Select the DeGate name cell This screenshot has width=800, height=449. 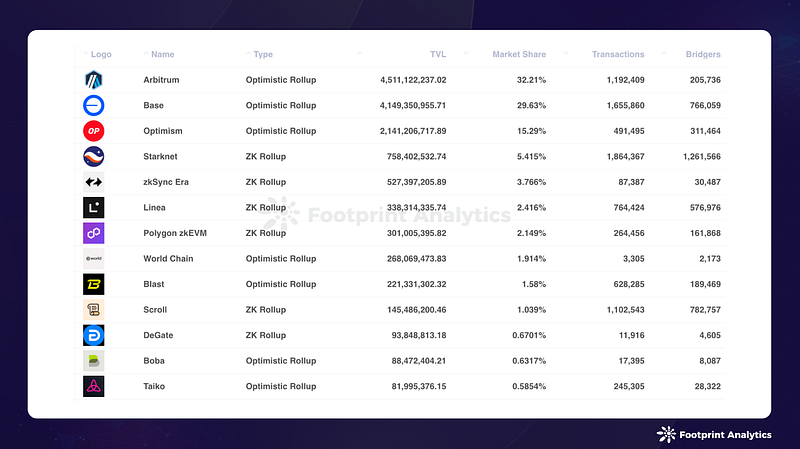point(158,335)
